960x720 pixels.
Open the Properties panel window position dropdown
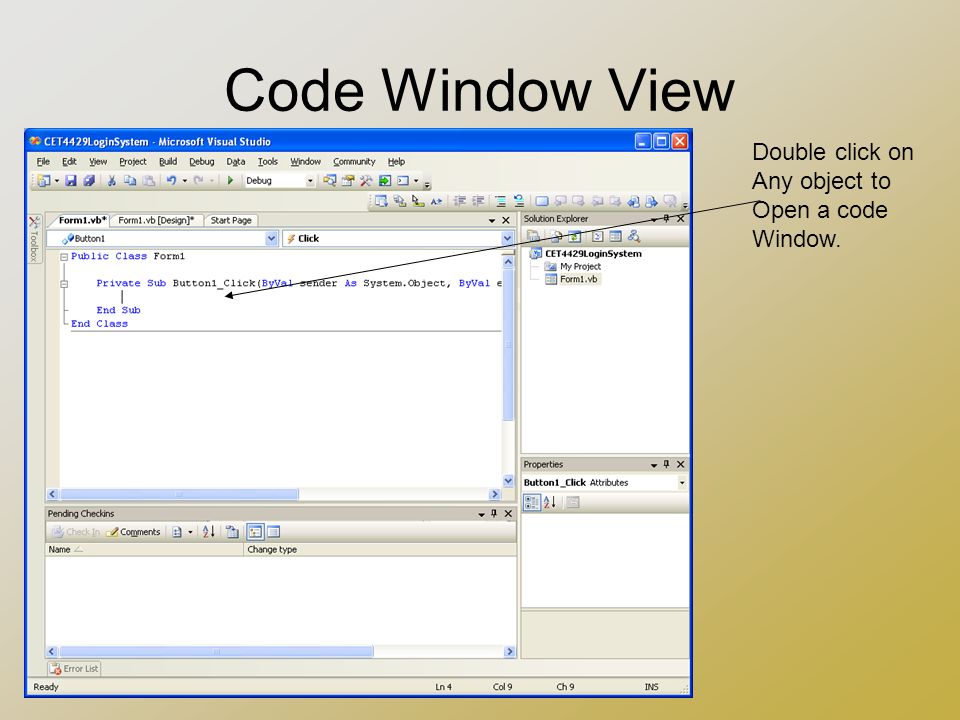[x=654, y=465]
